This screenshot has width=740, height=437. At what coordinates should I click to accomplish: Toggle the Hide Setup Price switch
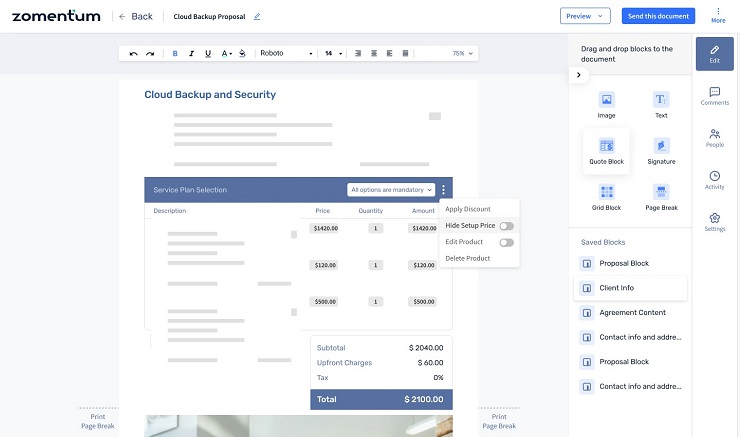pos(506,226)
